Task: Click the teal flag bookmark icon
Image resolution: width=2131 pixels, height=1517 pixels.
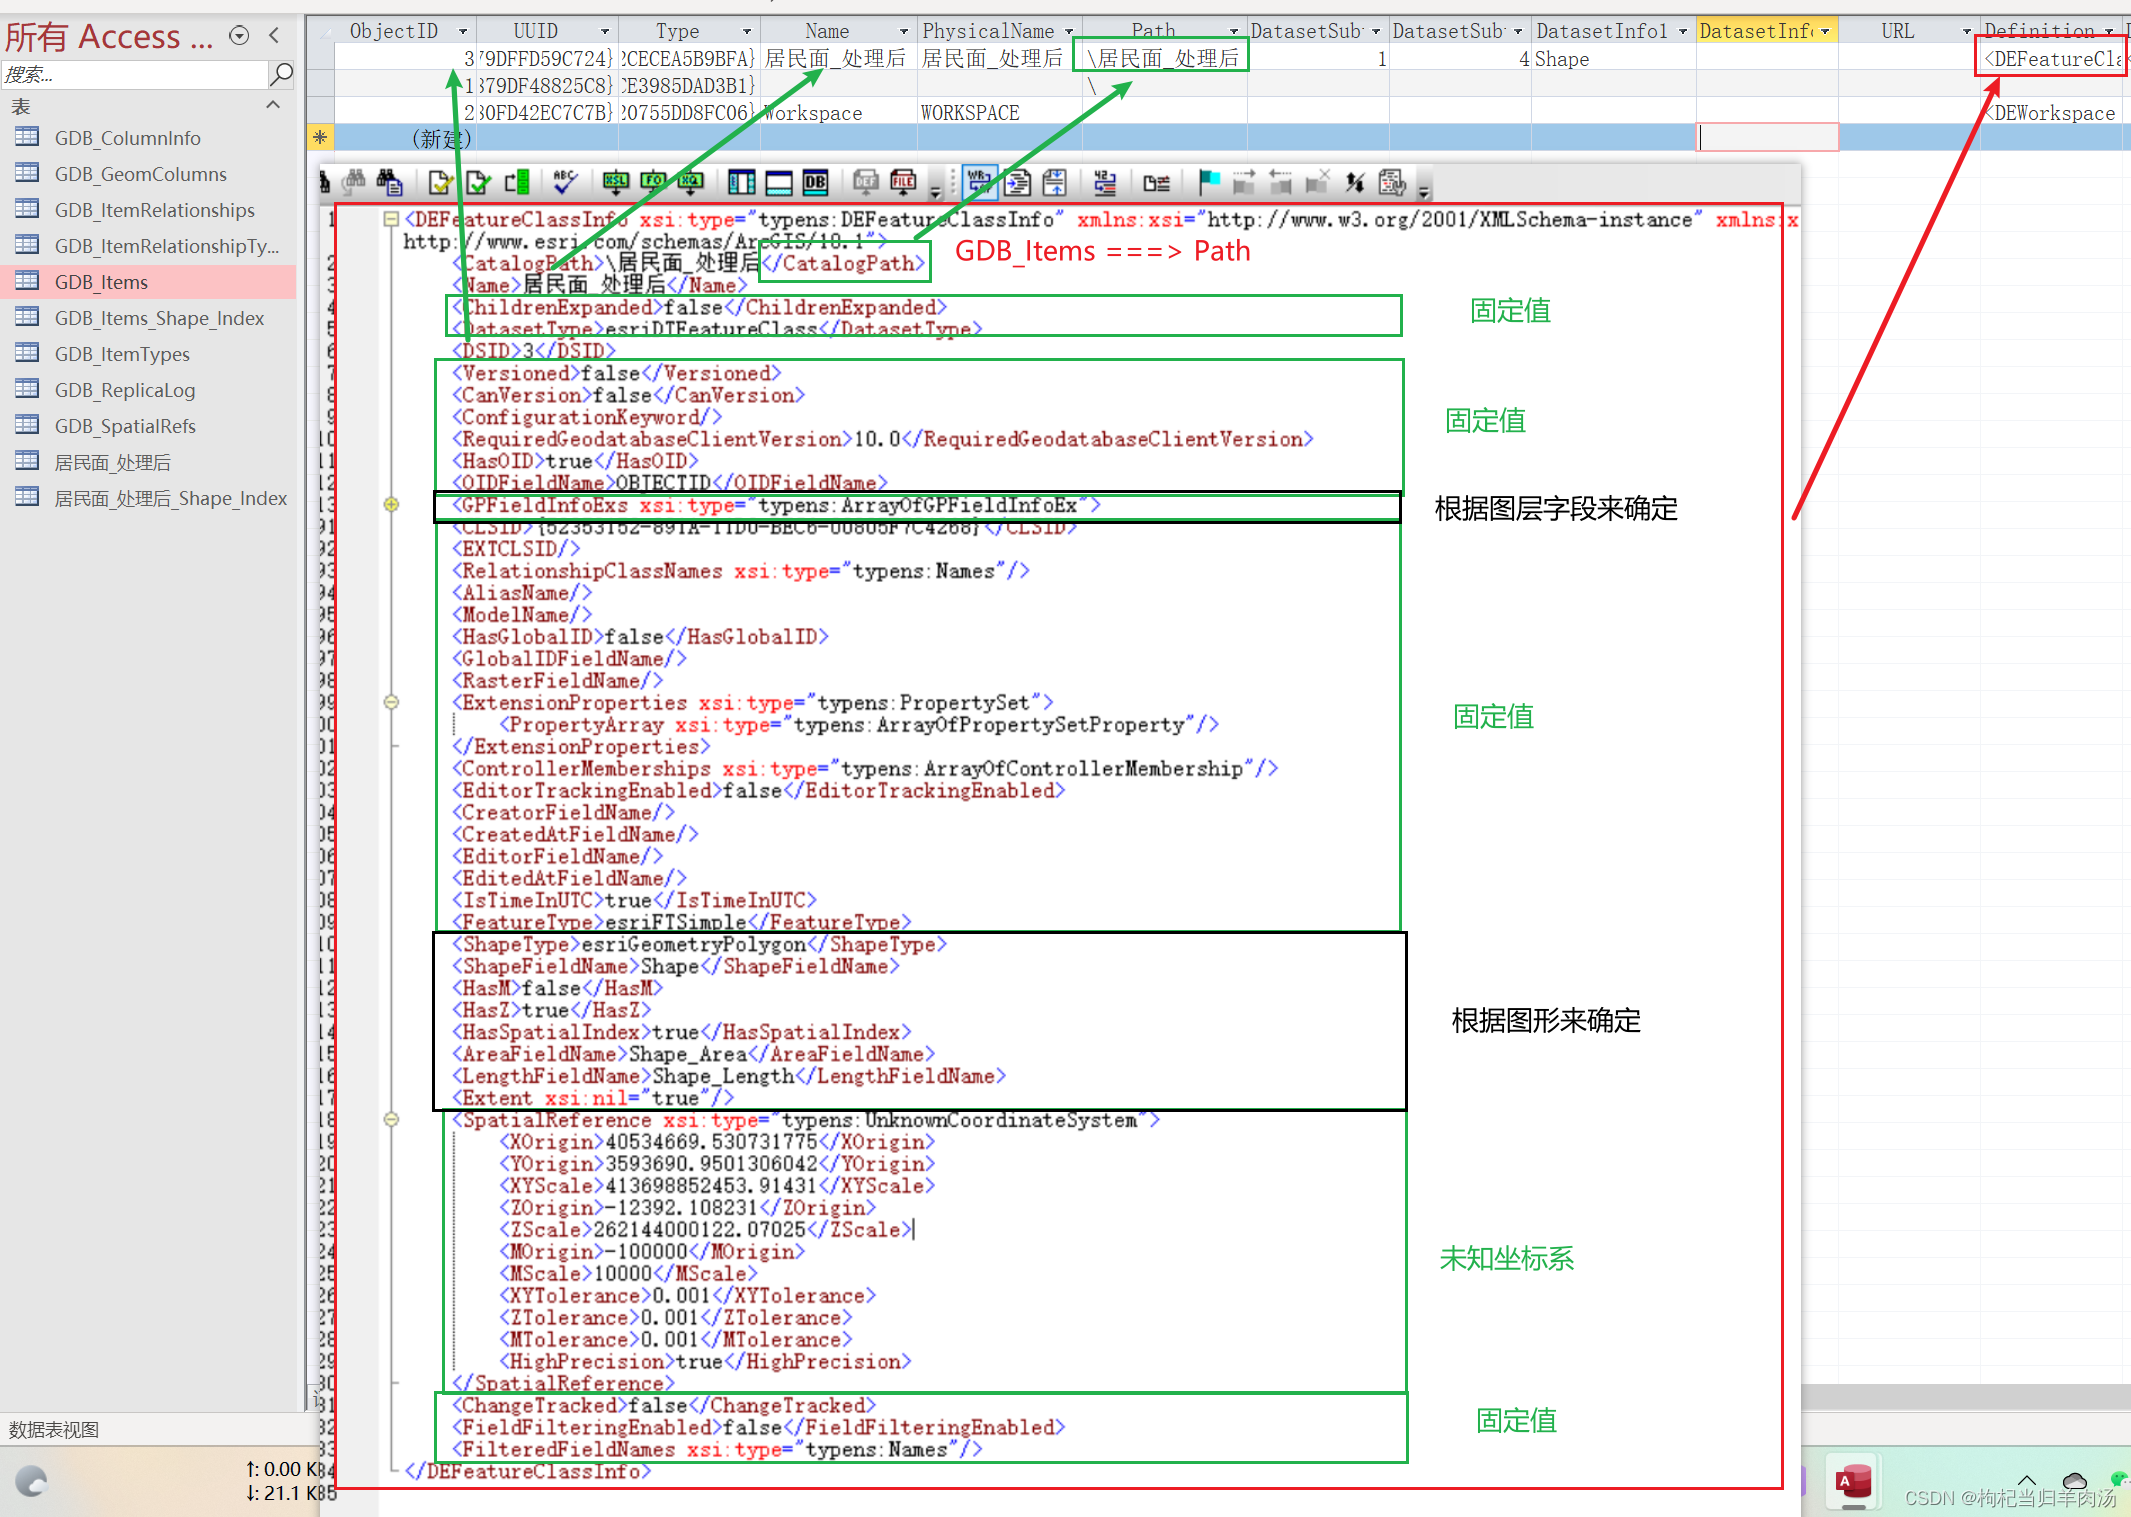Action: pyautogui.click(x=1209, y=182)
